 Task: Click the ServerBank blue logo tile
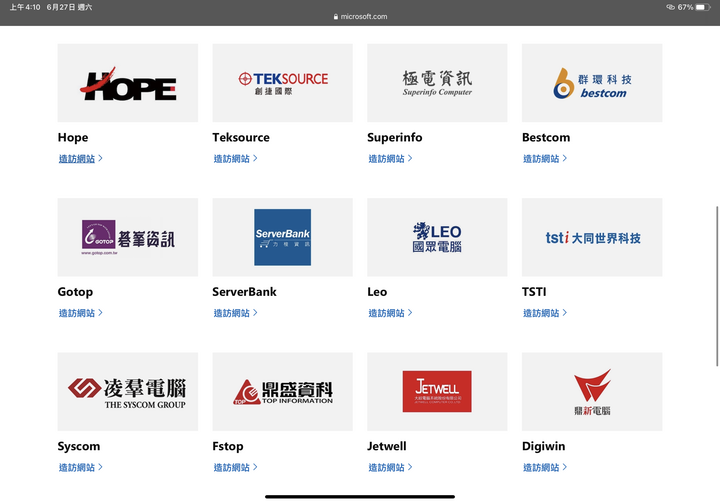click(282, 237)
